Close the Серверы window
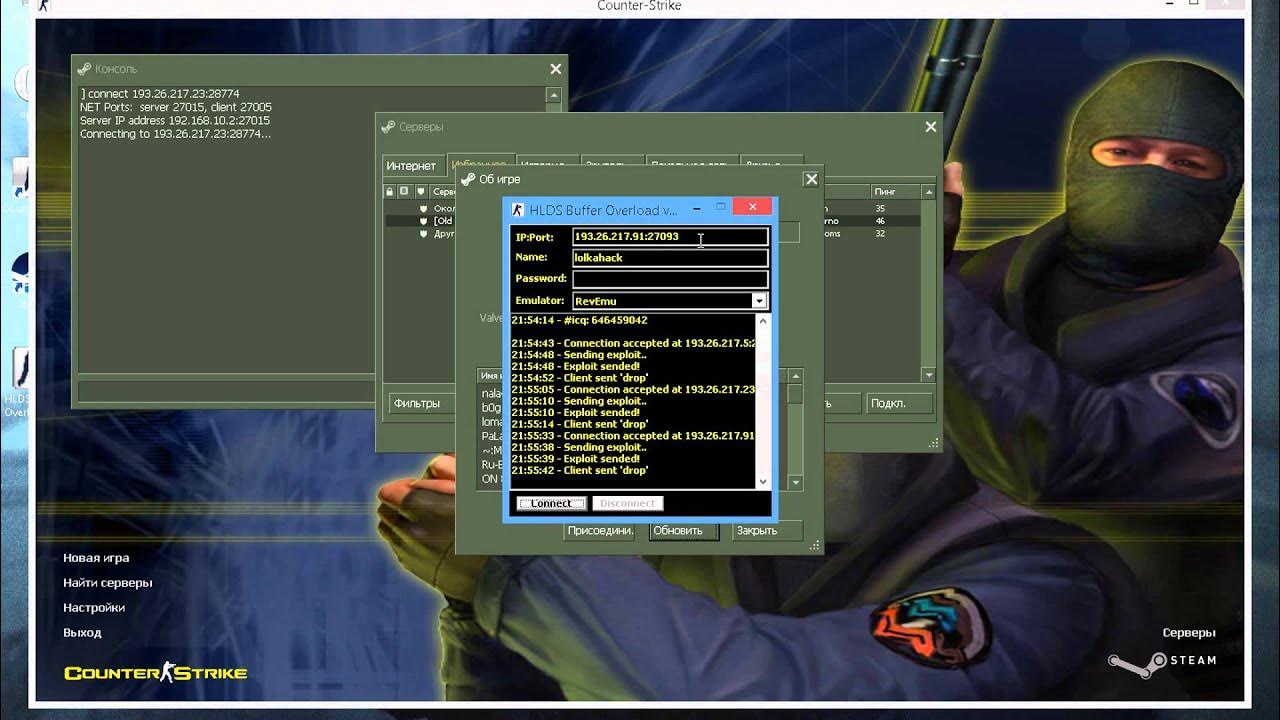 (x=931, y=127)
